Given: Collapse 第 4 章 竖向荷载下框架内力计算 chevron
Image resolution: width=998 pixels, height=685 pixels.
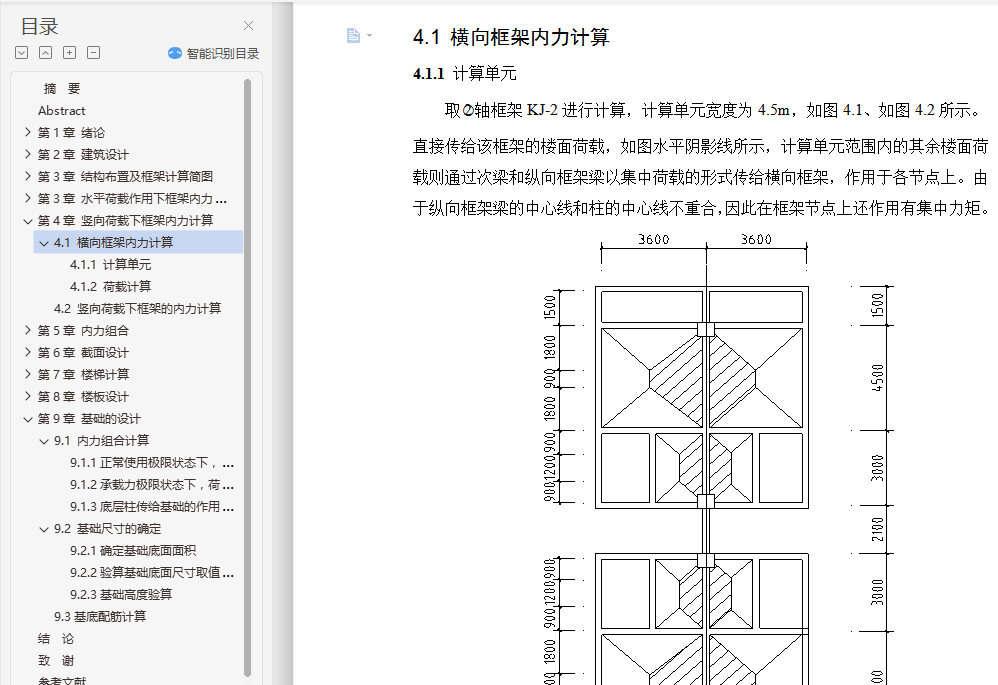Looking at the screenshot, I should tap(27, 221).
